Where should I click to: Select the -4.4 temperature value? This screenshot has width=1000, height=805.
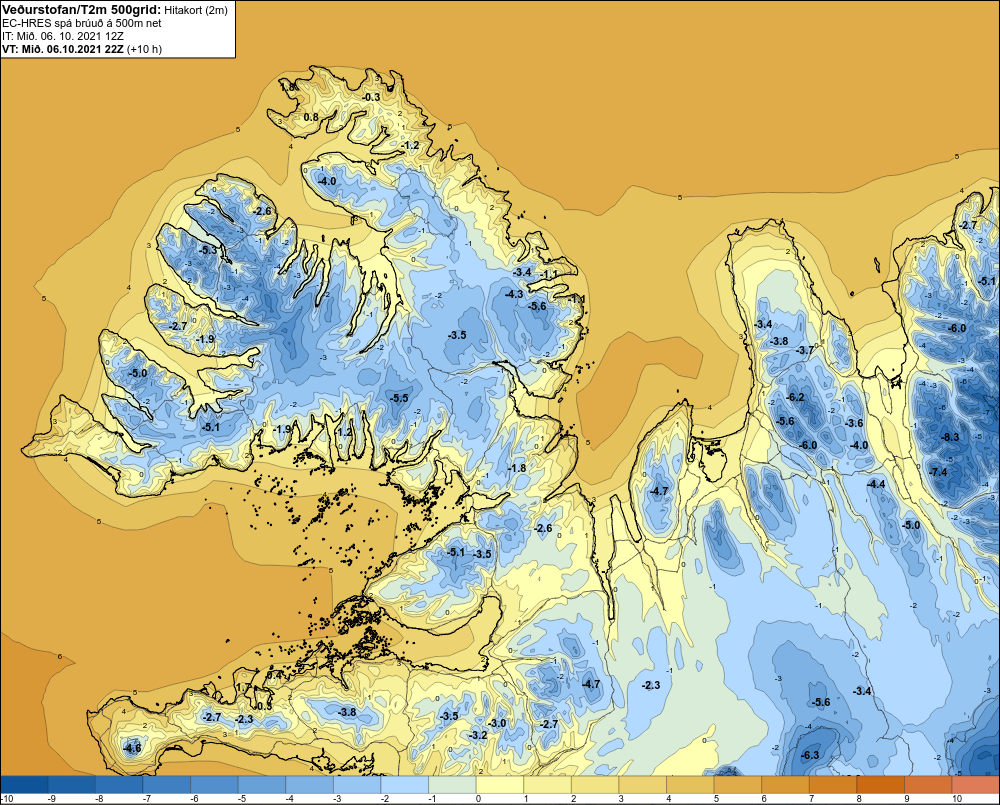(x=876, y=484)
